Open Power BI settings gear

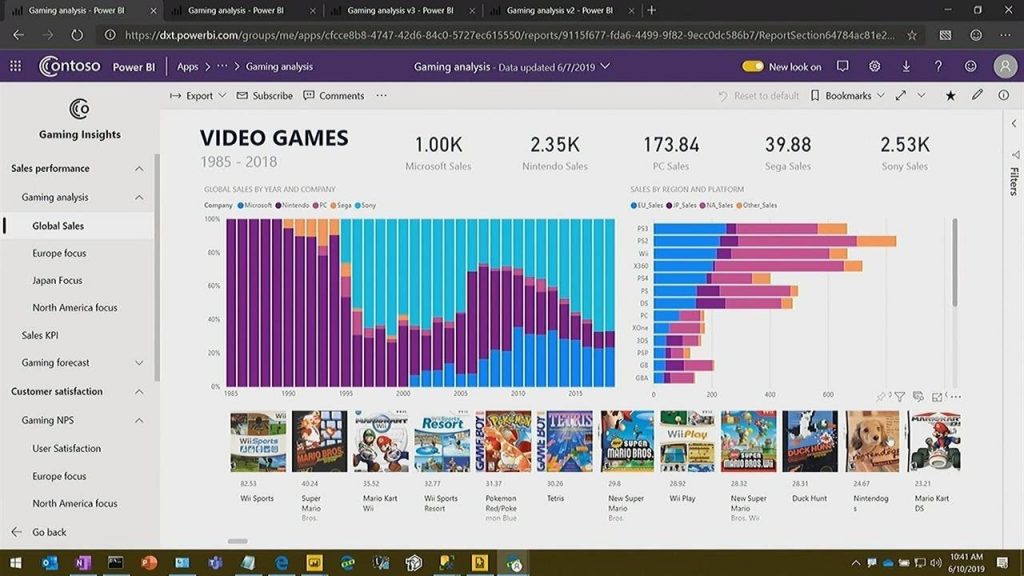click(x=873, y=66)
